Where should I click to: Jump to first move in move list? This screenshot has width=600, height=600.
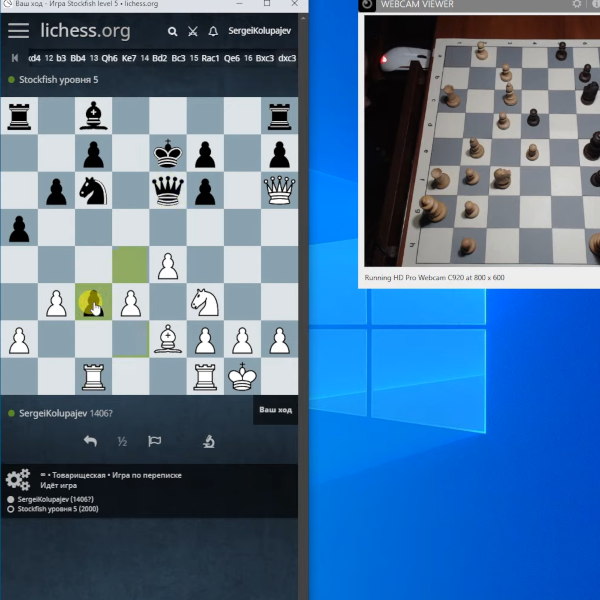pyautogui.click(x=14, y=58)
